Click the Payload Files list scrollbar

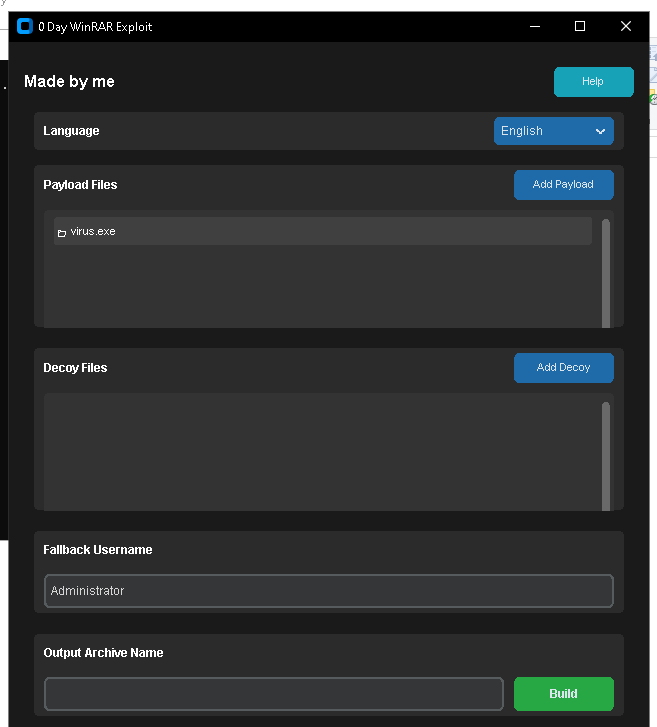[x=606, y=272]
